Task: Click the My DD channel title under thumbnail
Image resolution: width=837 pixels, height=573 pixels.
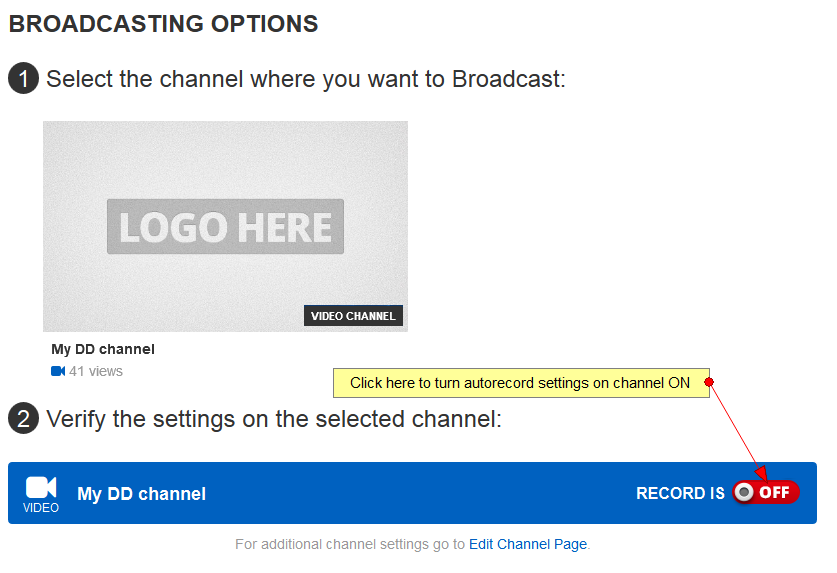Action: 103,349
